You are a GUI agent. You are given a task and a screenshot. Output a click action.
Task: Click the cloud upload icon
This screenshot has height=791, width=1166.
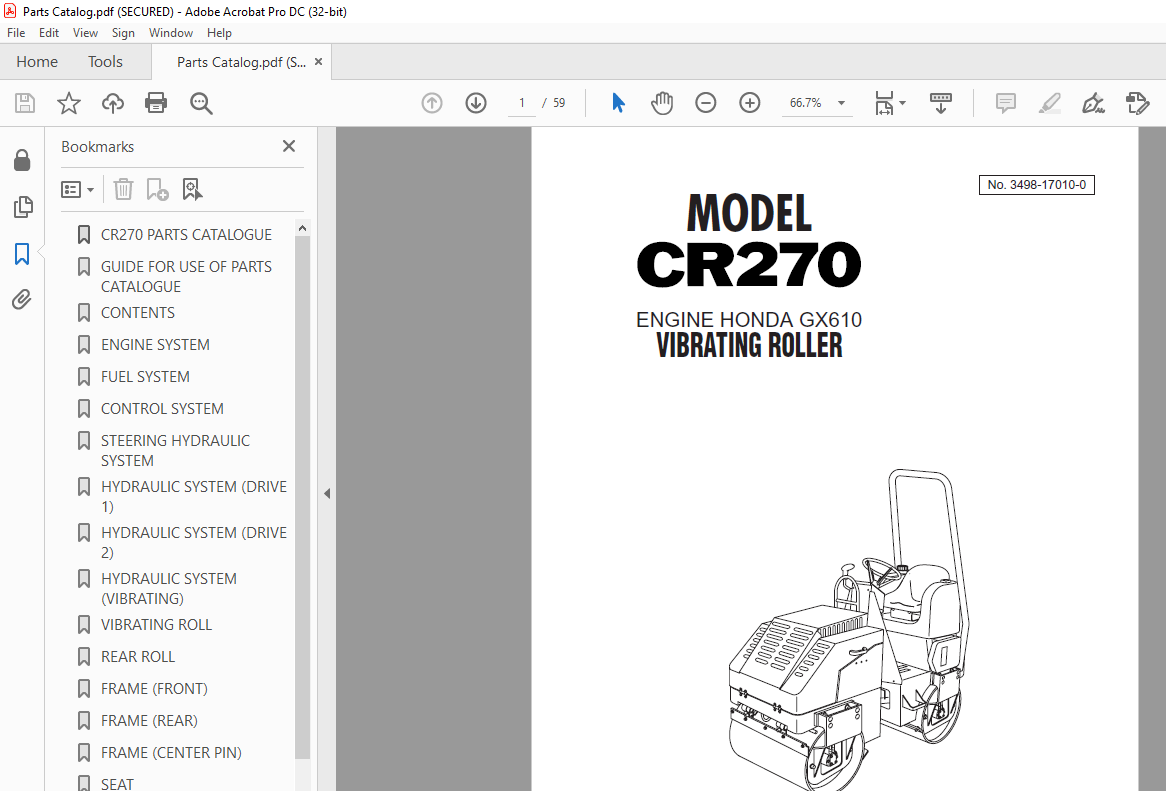click(112, 103)
